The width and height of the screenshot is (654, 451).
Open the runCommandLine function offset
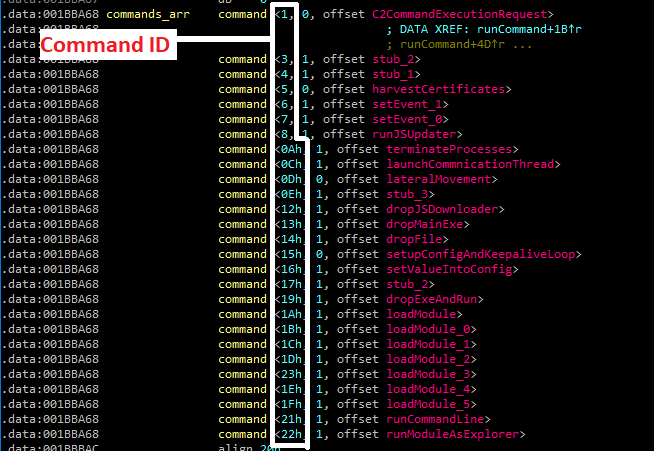coord(435,419)
